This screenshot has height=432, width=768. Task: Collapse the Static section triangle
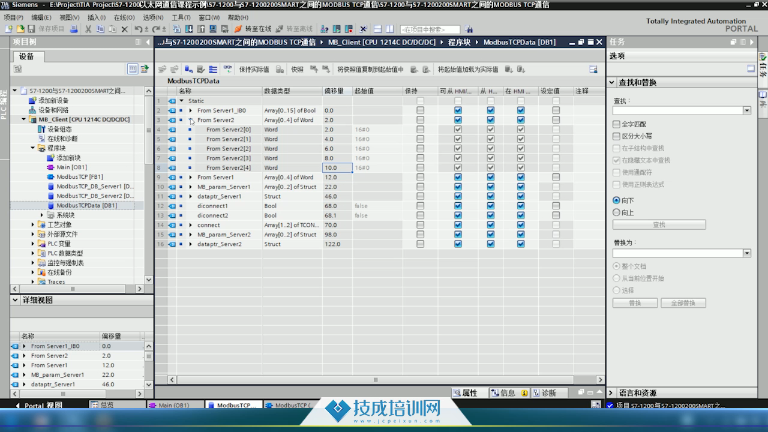pyautogui.click(x=182, y=101)
